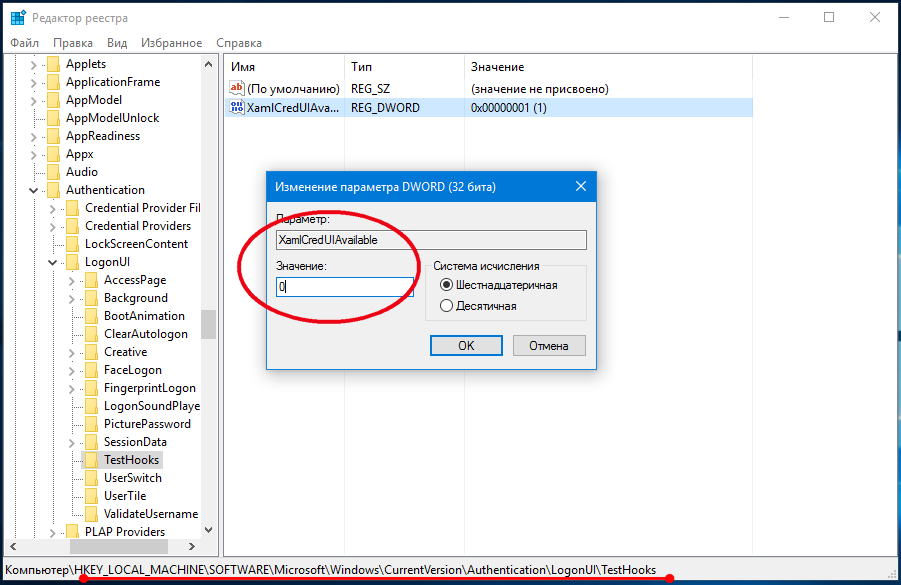Viewport: 901px width, 585px height.
Task: Click the Background folder icon
Action: coord(91,298)
